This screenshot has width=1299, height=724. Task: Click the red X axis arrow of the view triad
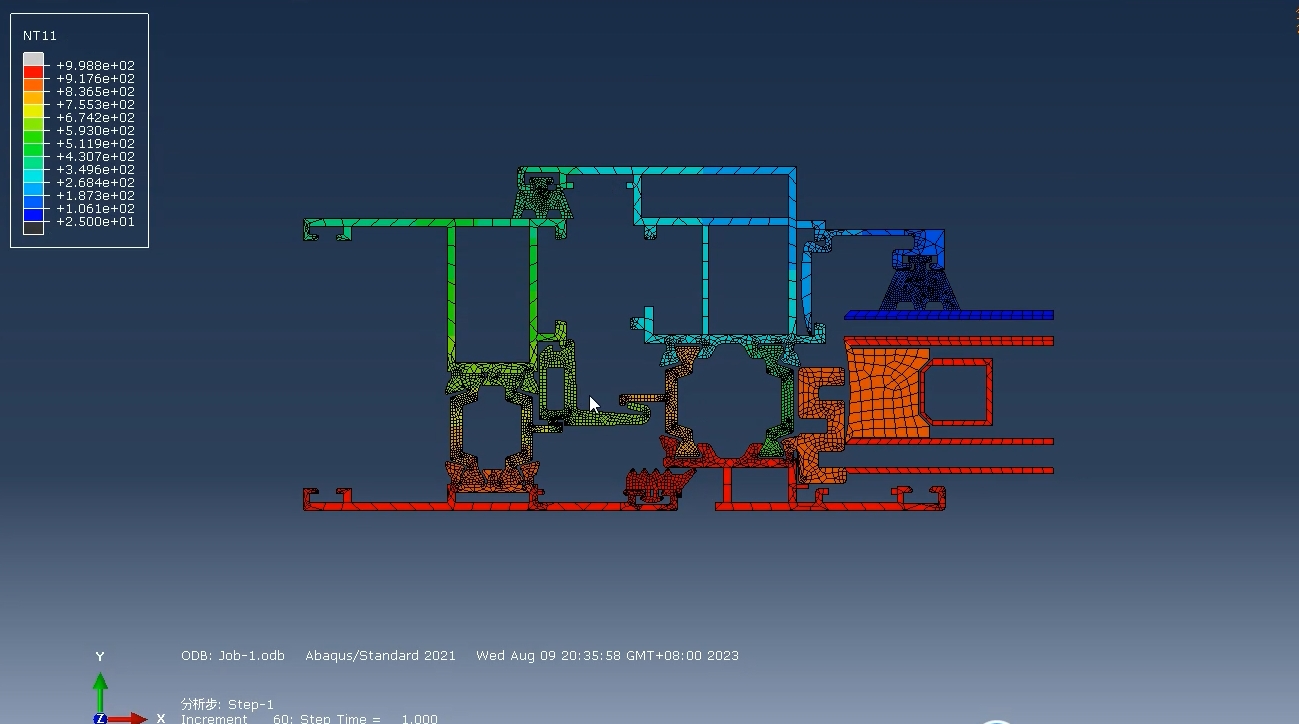(128, 718)
